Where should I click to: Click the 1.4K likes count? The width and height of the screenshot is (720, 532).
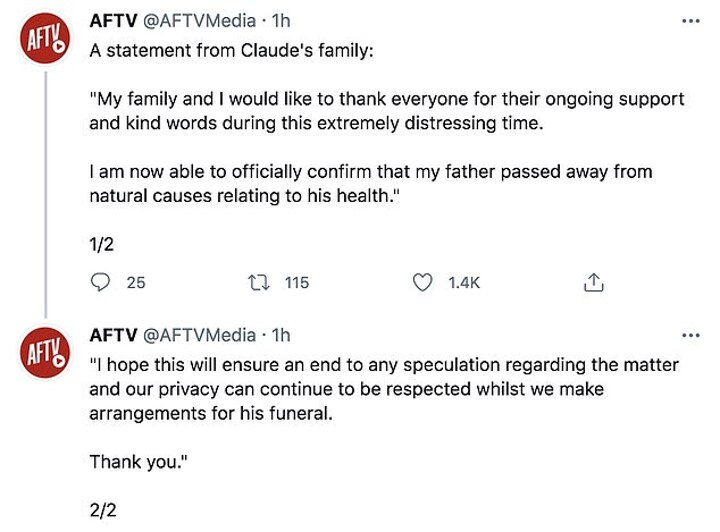click(x=464, y=283)
